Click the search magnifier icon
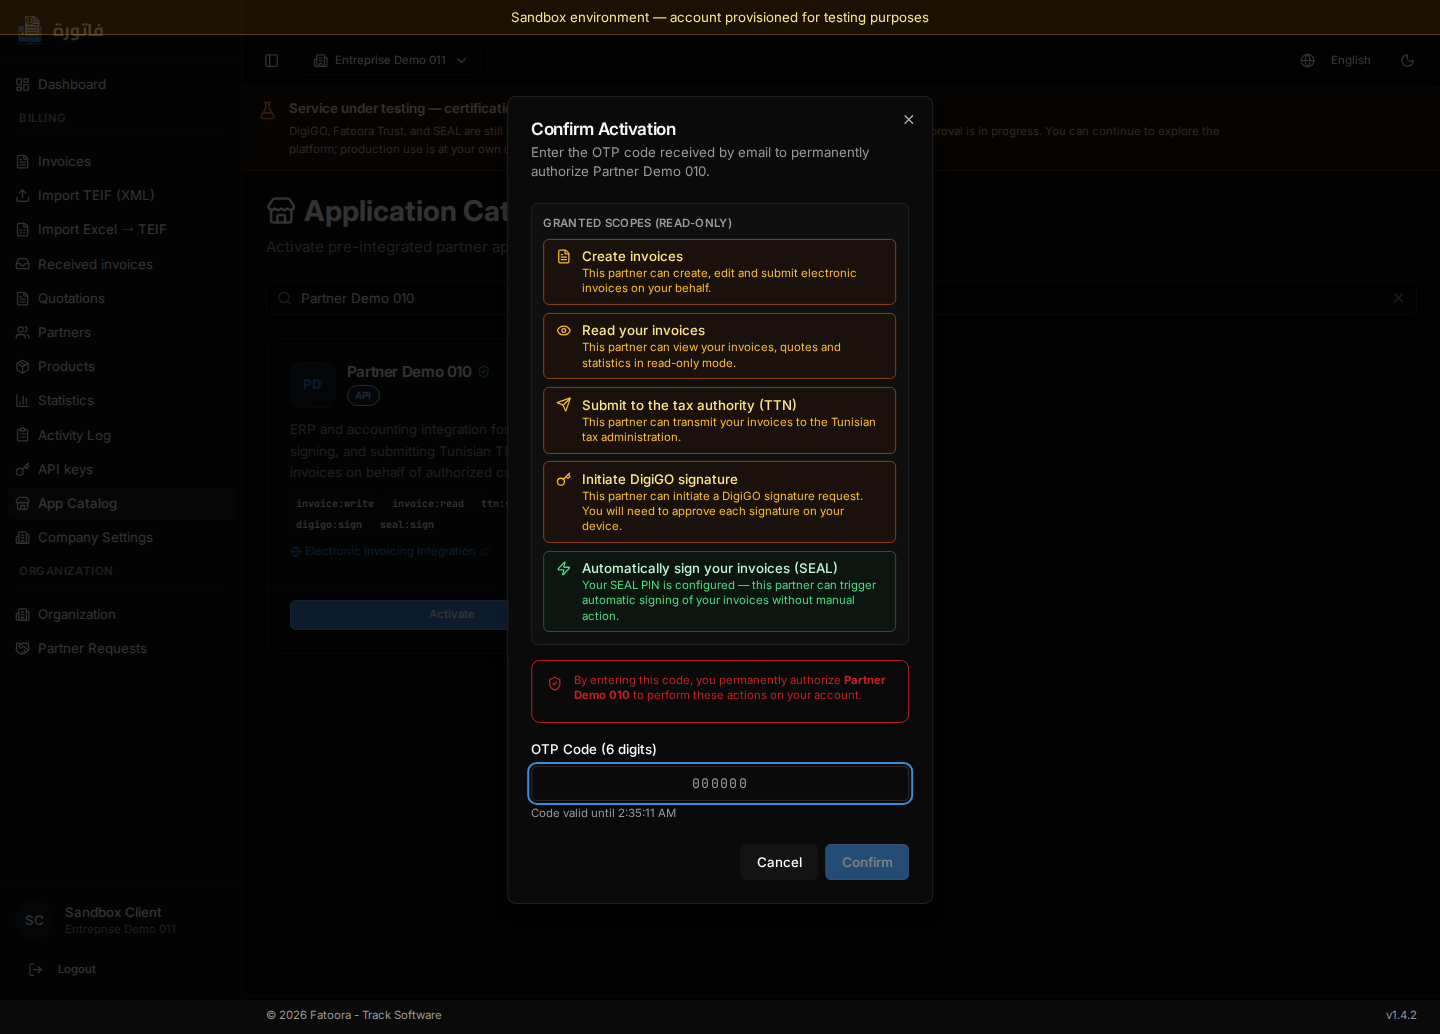1440x1034 pixels. point(284,298)
